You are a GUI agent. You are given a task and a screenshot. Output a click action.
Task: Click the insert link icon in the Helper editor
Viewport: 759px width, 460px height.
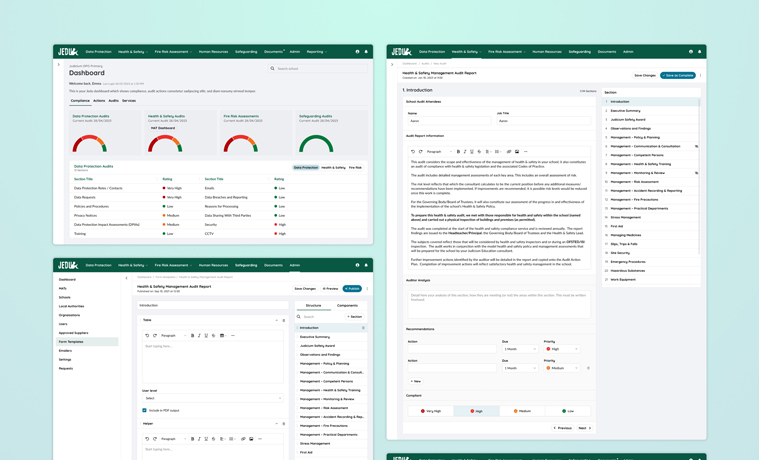(243, 439)
